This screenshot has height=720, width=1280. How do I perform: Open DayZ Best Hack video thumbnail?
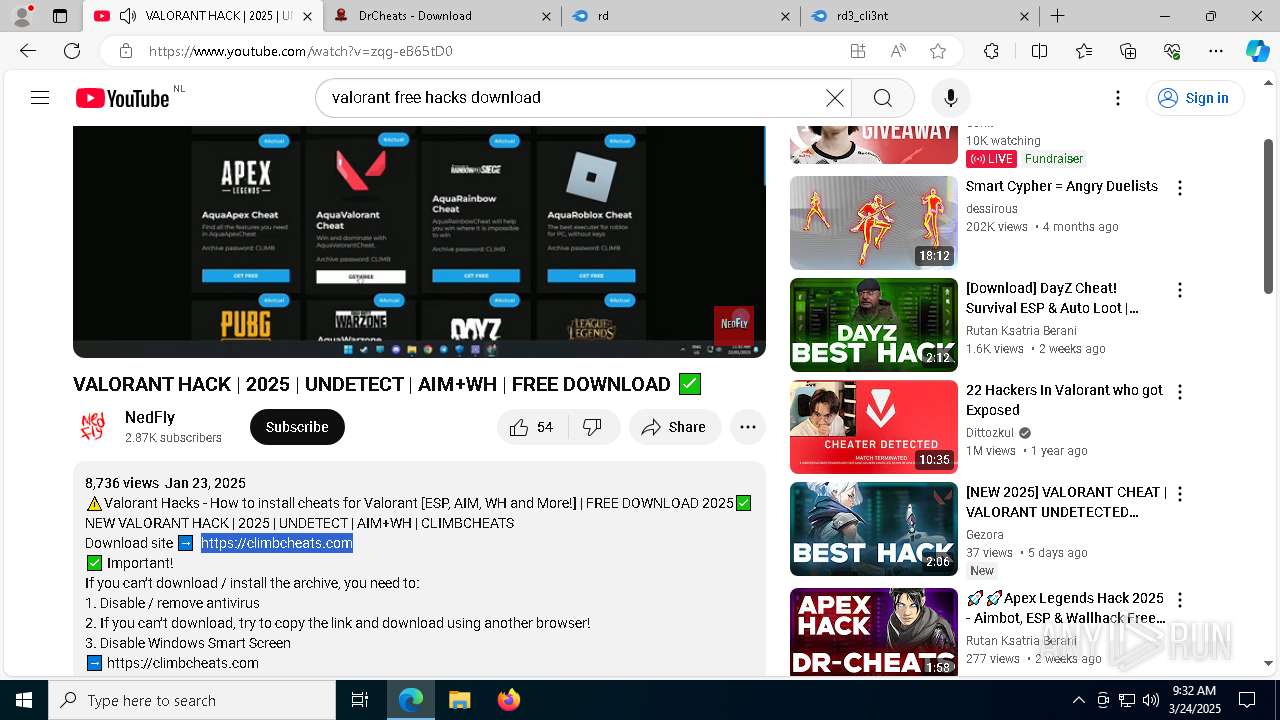click(873, 325)
